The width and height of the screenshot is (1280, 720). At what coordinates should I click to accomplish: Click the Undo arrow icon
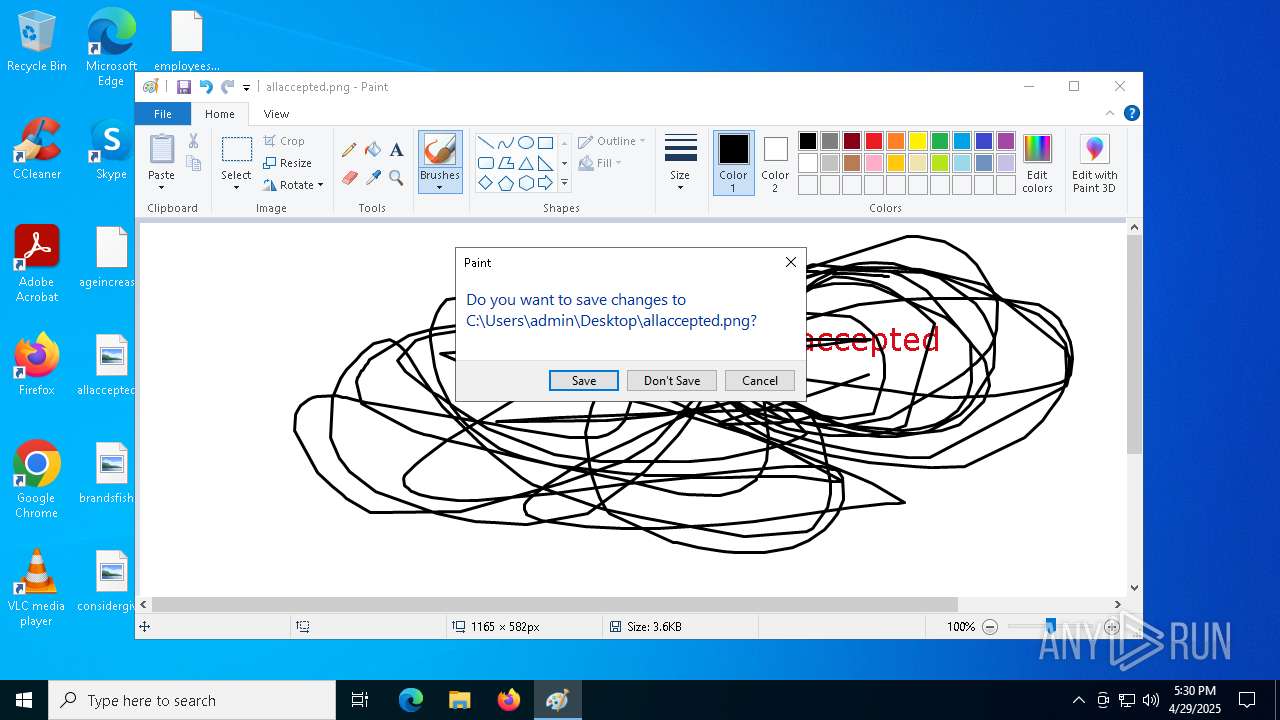(206, 87)
